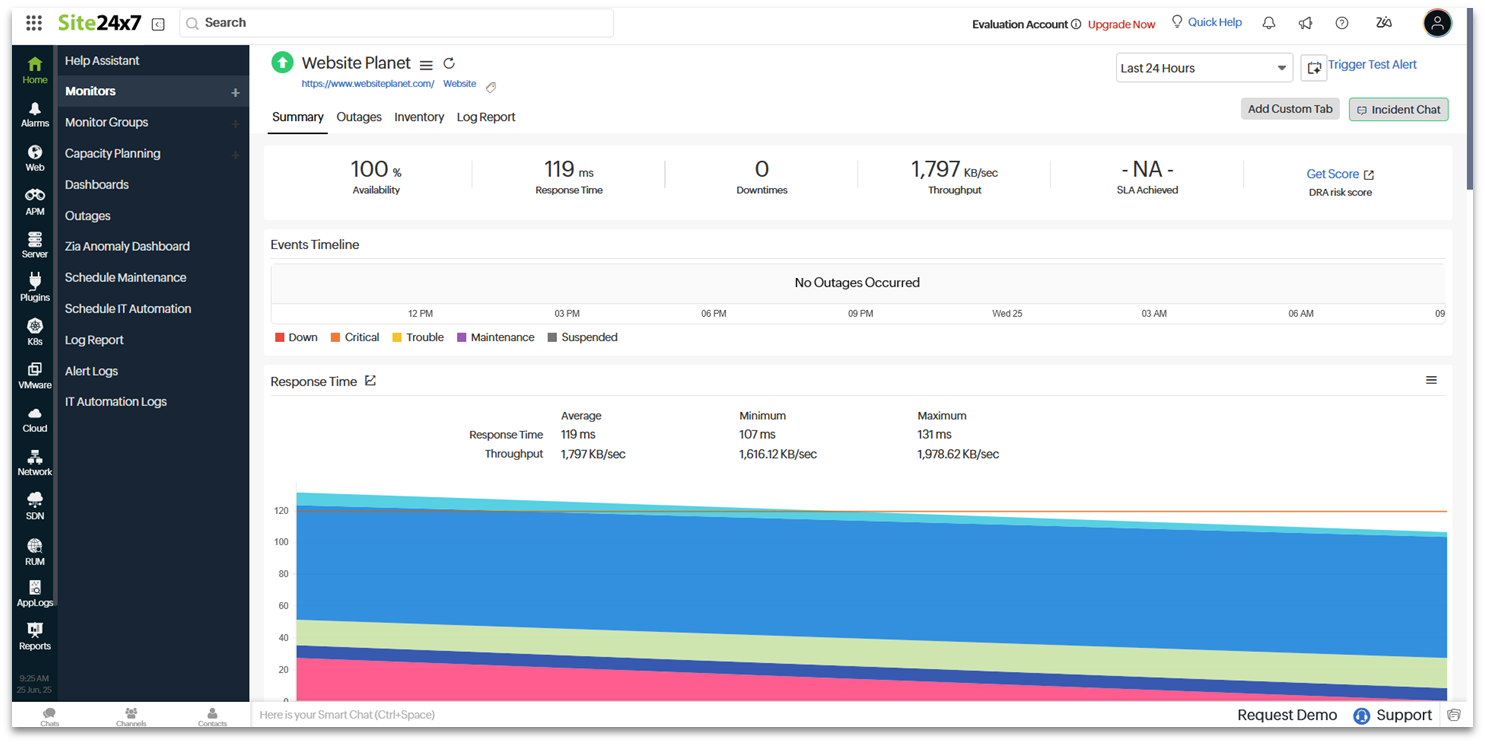Select the K8s sidebar icon
This screenshot has height=744, width=1485.
pos(34,330)
